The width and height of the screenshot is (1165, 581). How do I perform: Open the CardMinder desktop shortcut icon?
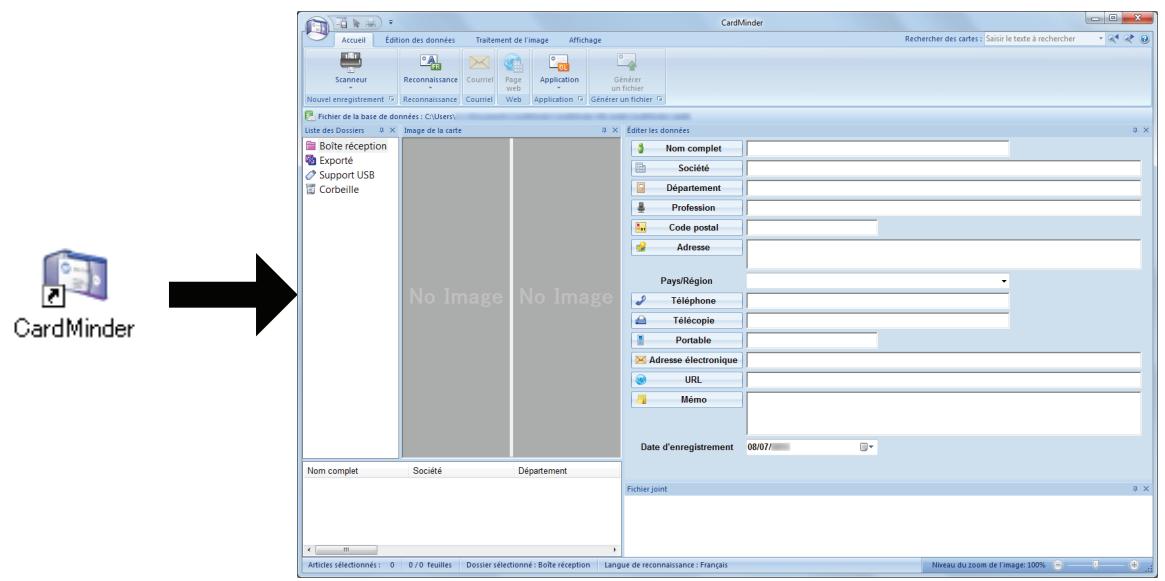74,279
